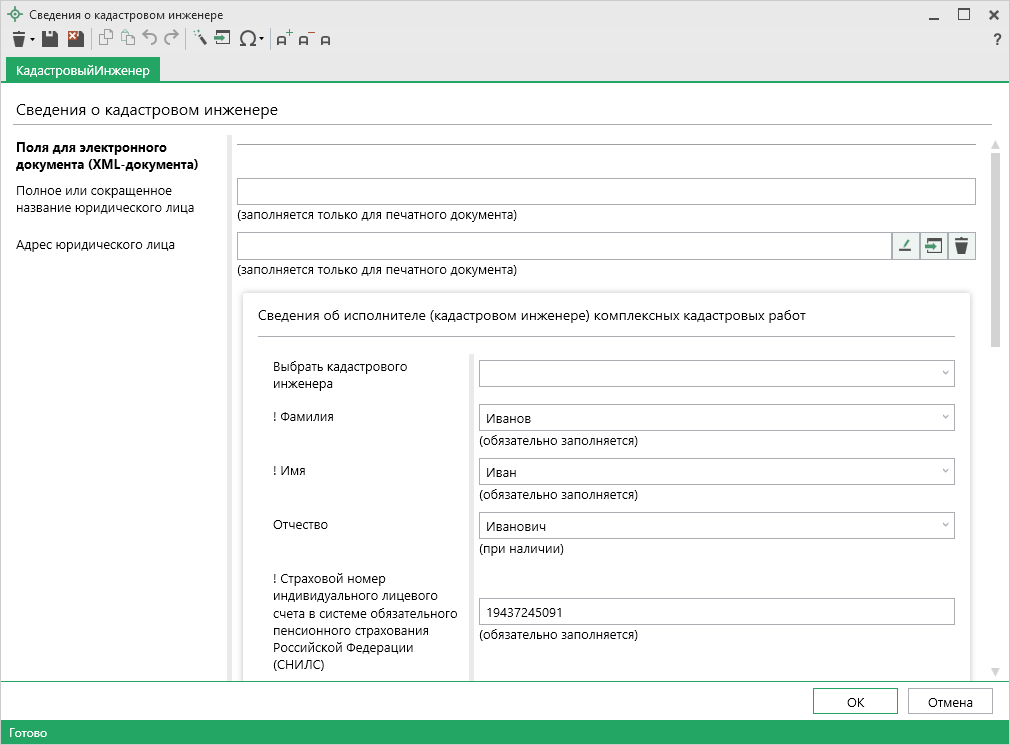
Task: Click the legal entity name input field
Action: pyautogui.click(x=605, y=191)
